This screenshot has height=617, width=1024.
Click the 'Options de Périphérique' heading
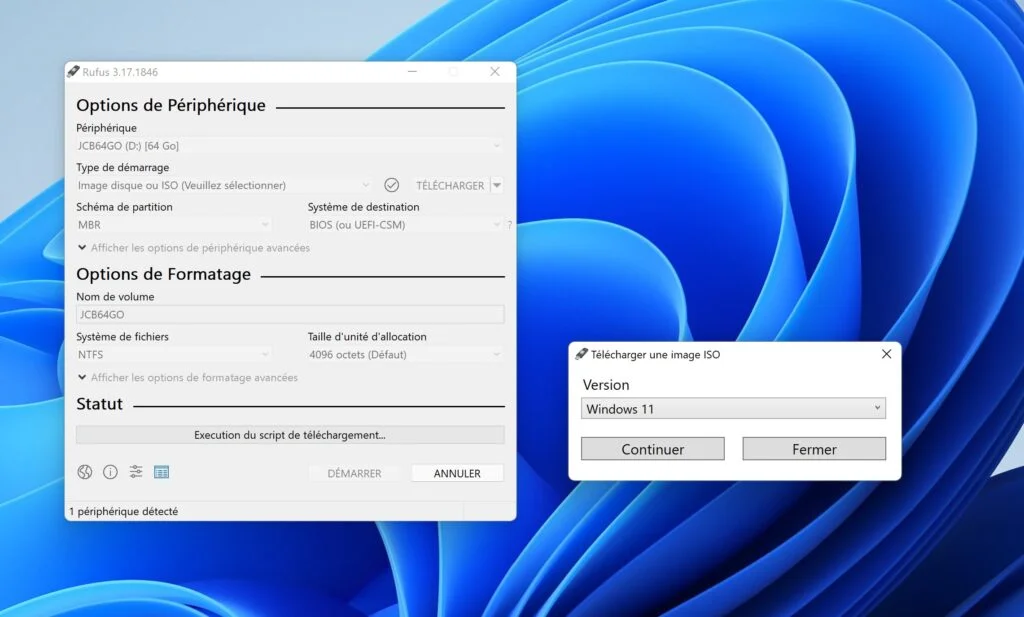point(171,105)
